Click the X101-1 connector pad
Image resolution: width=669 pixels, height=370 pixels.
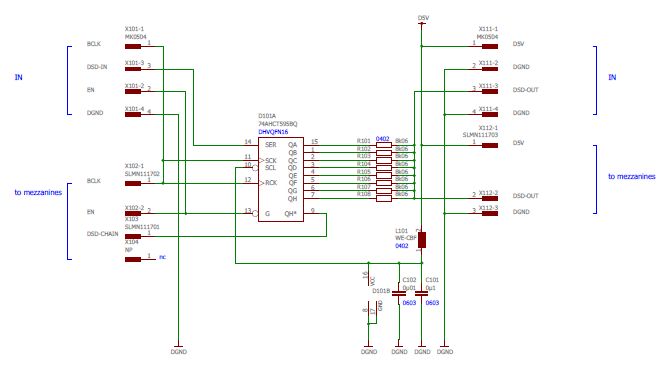(x=133, y=47)
